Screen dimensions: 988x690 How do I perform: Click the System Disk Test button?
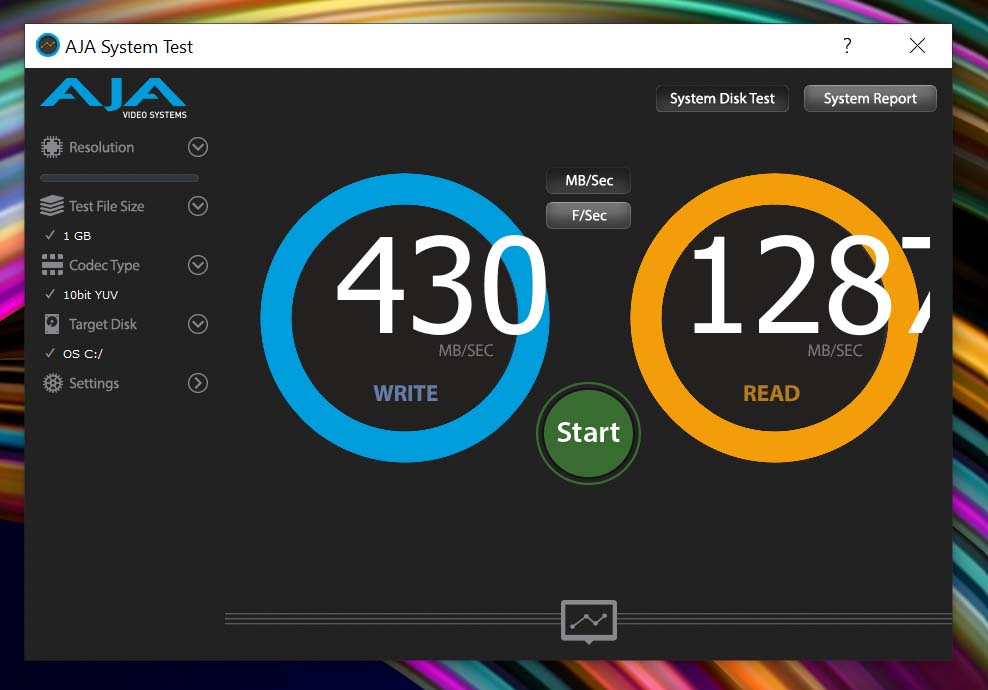722,99
